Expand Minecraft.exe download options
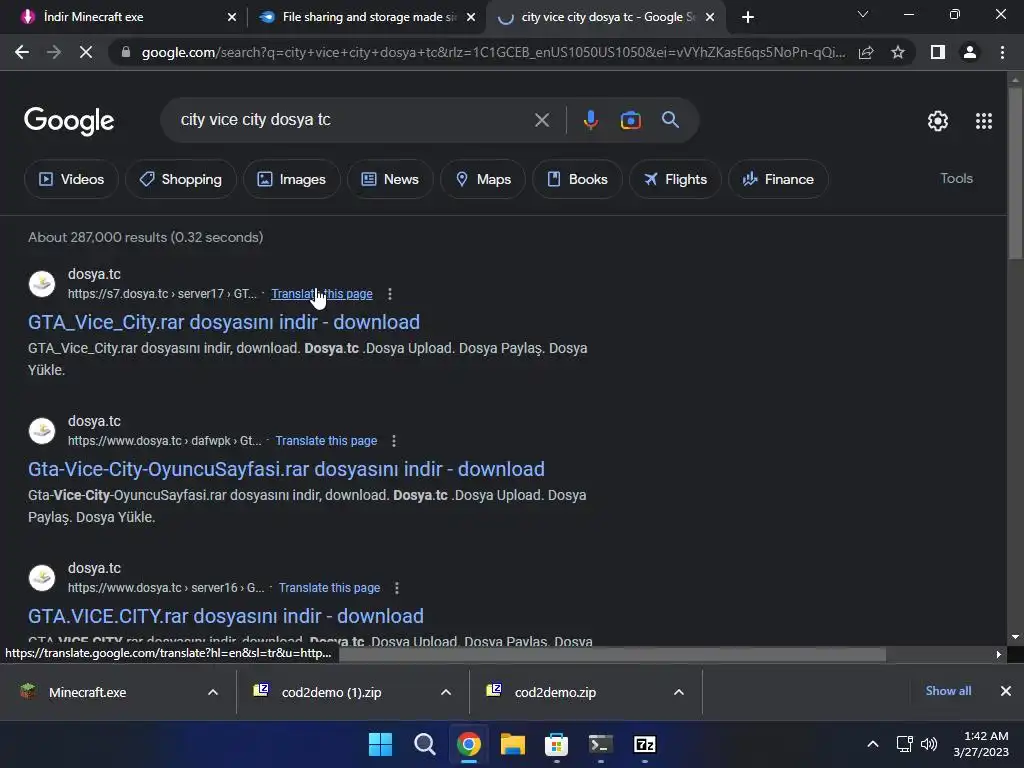 [213, 692]
